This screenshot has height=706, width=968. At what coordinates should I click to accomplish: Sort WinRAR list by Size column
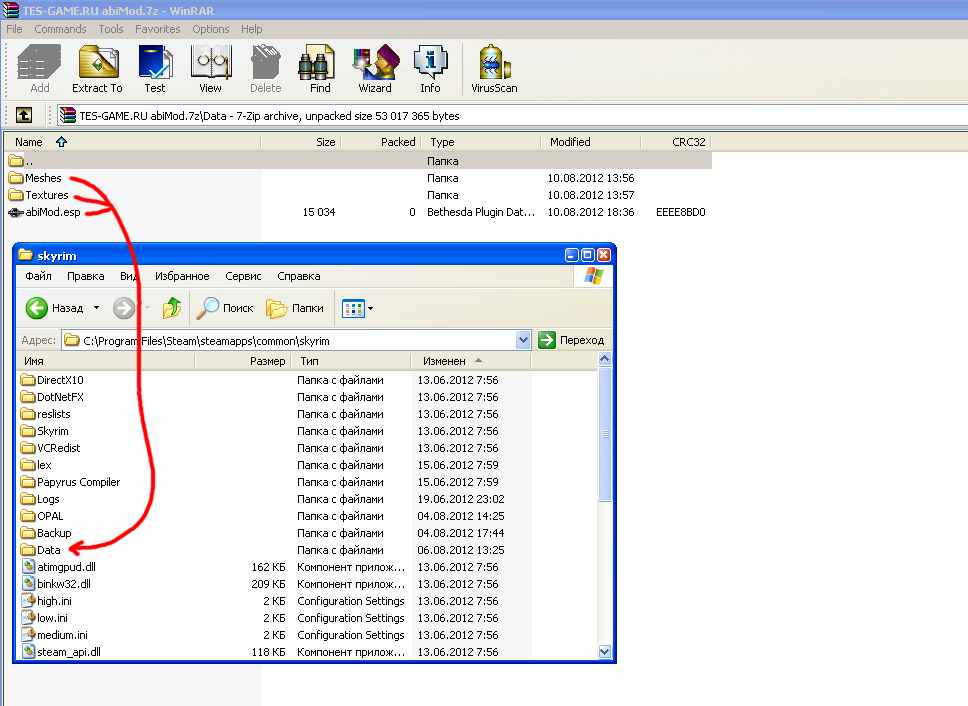(x=301, y=142)
